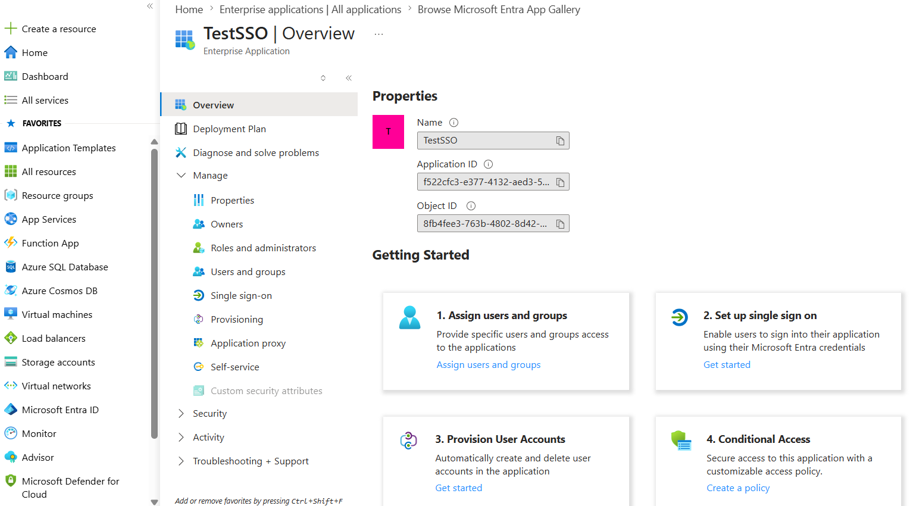Viewport: 910px width, 507px height.
Task: Click Get started under Set up single sign on
Action: tap(727, 364)
